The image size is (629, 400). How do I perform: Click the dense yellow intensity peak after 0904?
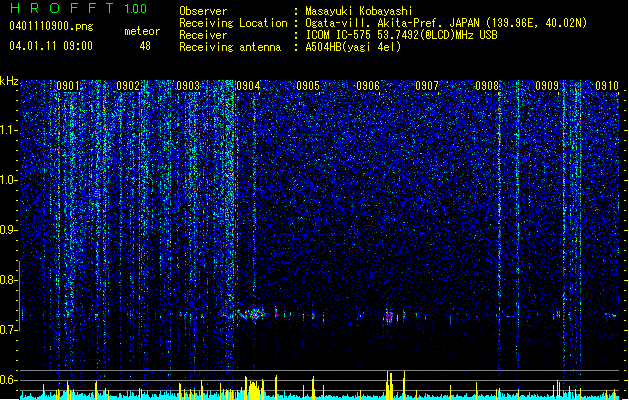coord(254,389)
